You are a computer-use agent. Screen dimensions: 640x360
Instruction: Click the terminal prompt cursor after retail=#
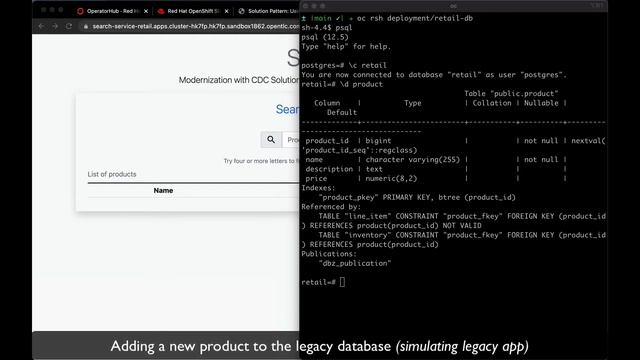(342, 282)
